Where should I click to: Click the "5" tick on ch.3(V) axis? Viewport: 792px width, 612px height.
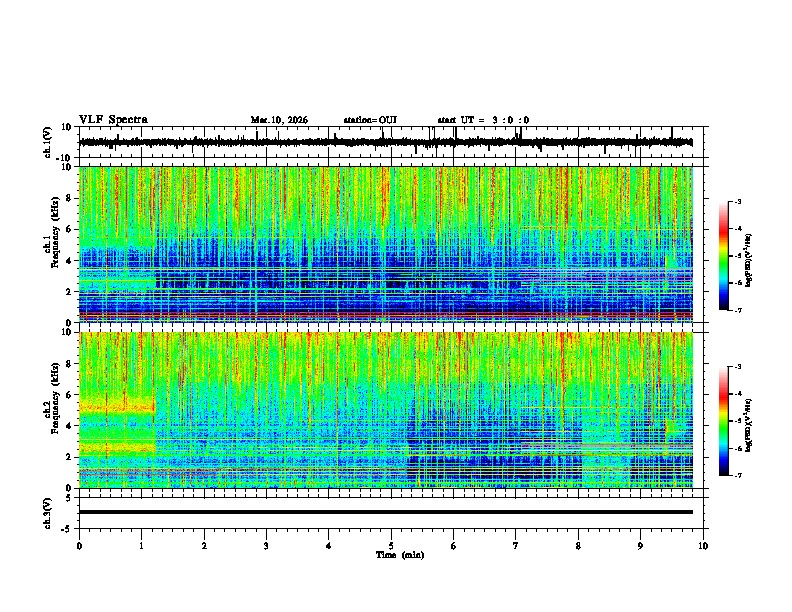coord(69,497)
